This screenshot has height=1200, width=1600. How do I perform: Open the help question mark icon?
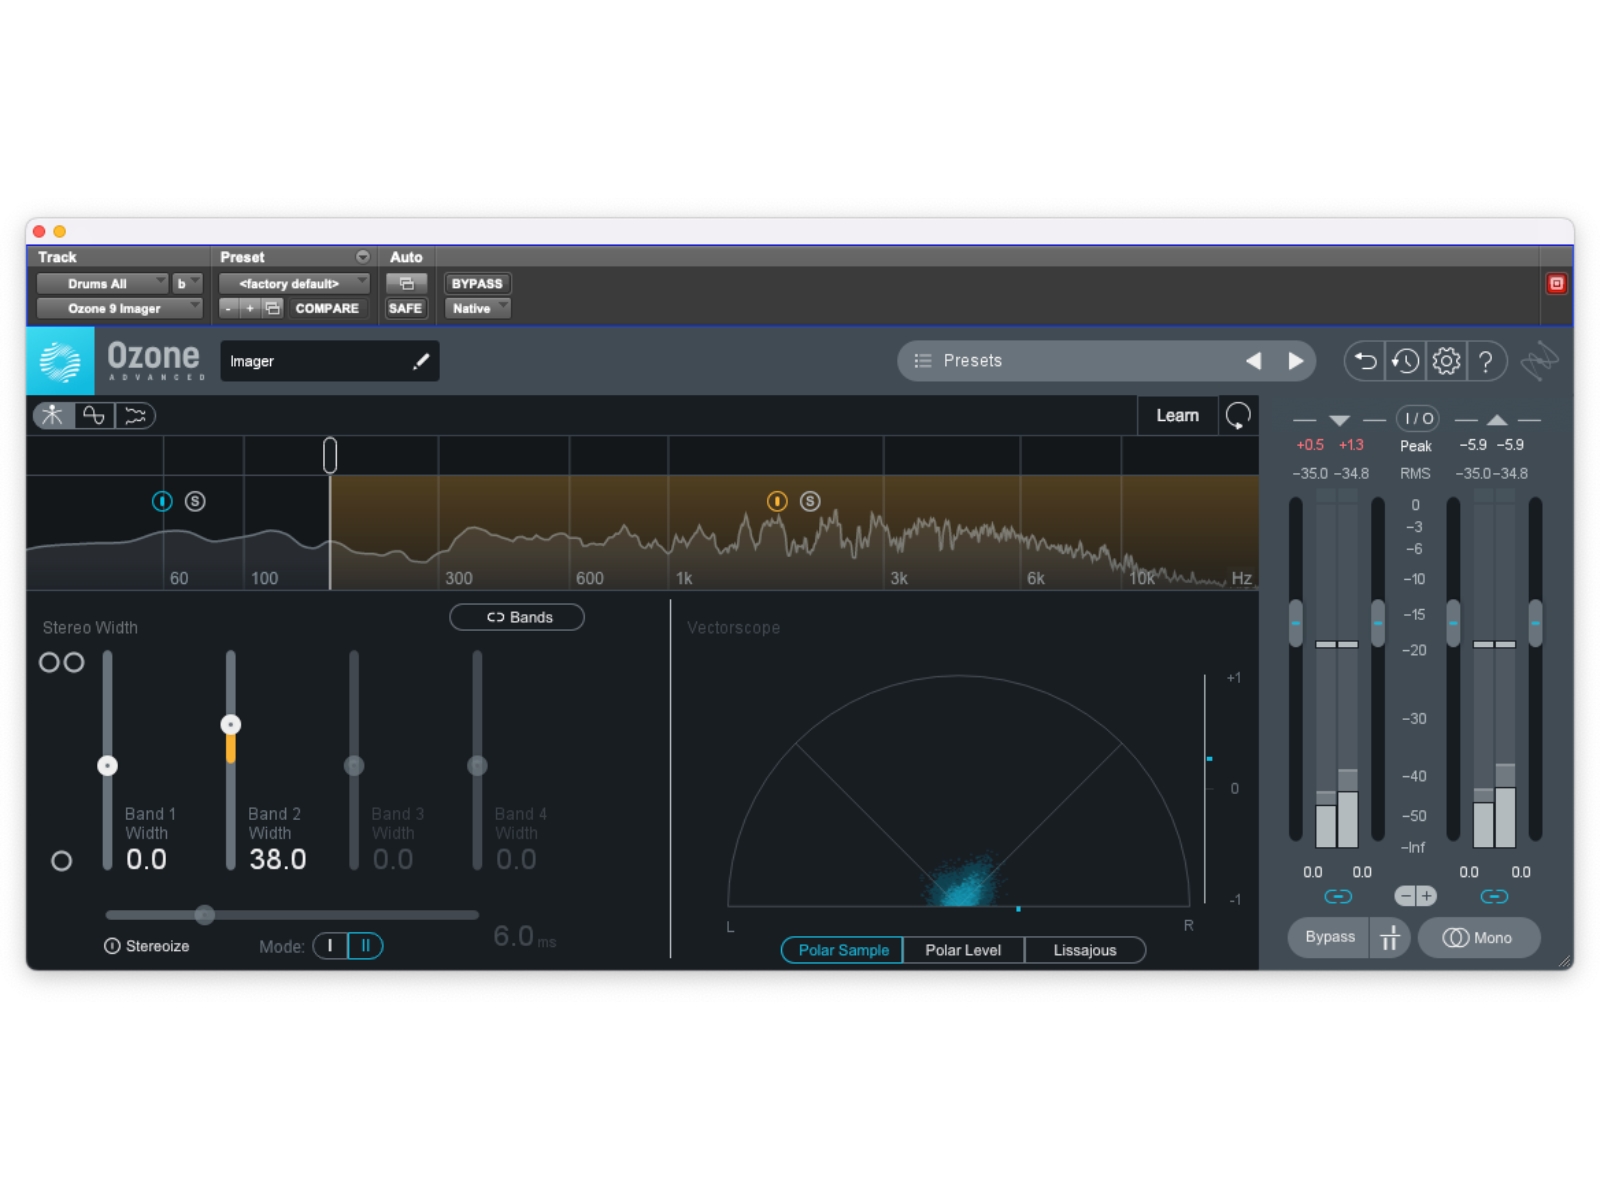1486,361
